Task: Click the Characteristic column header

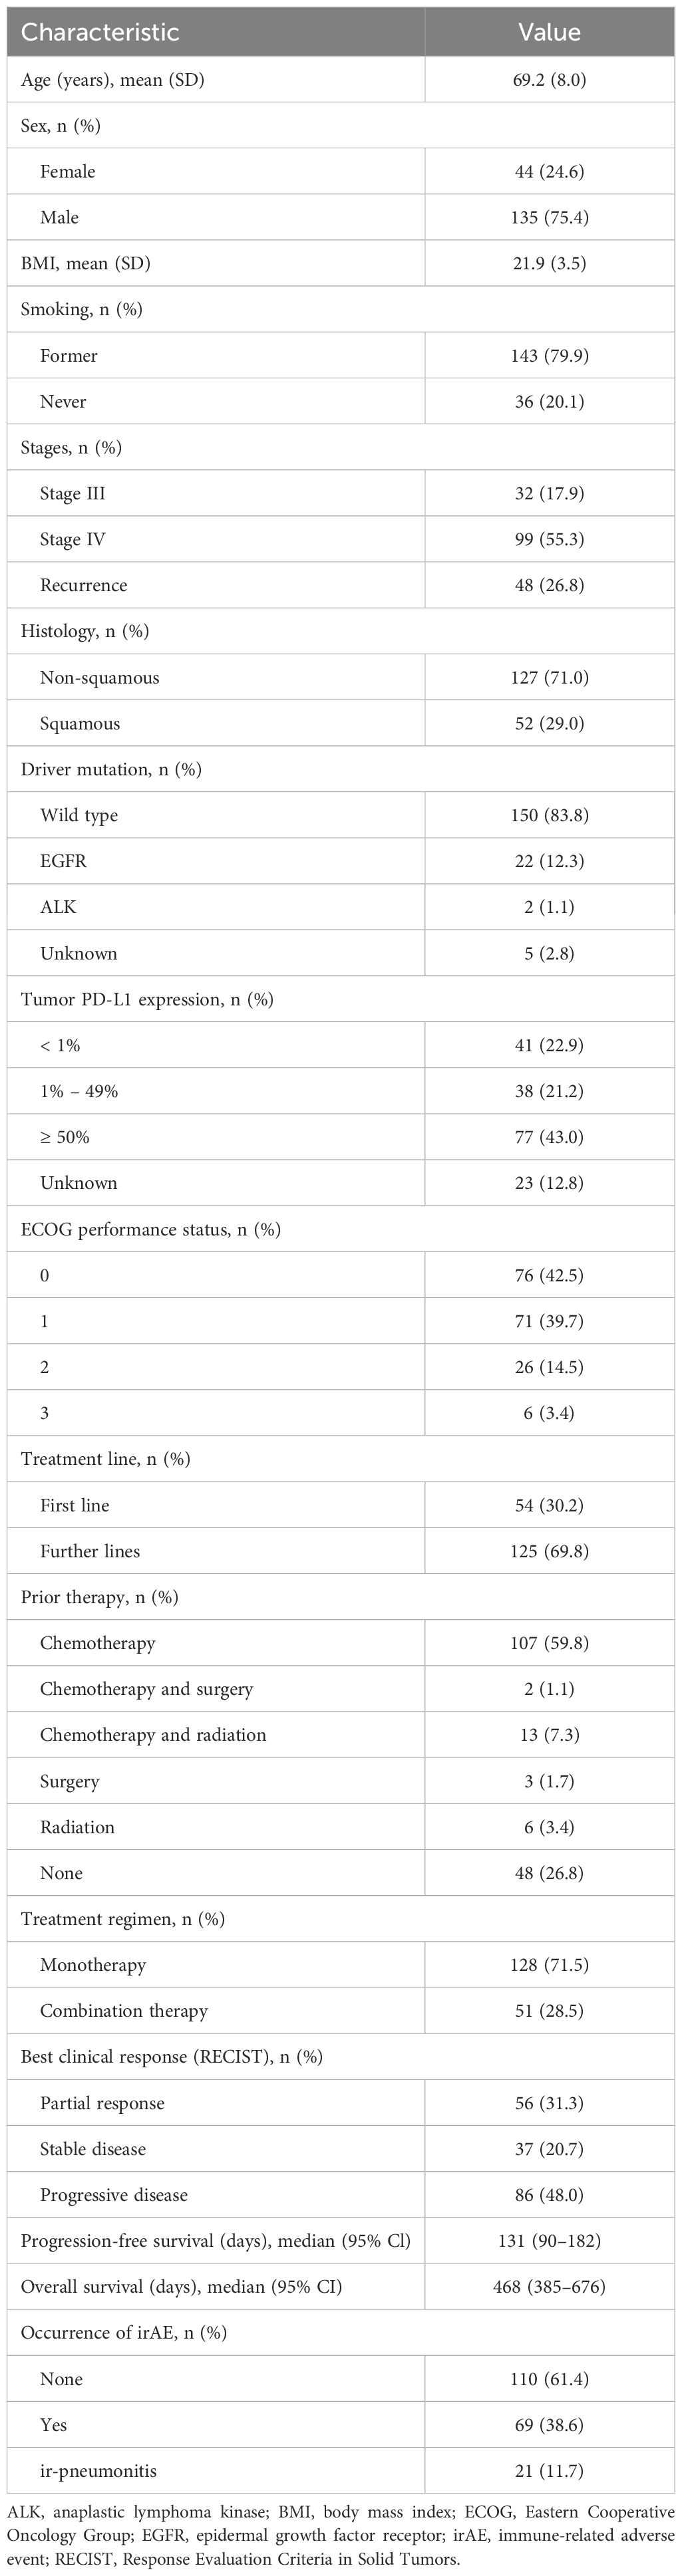Action: (x=100, y=32)
